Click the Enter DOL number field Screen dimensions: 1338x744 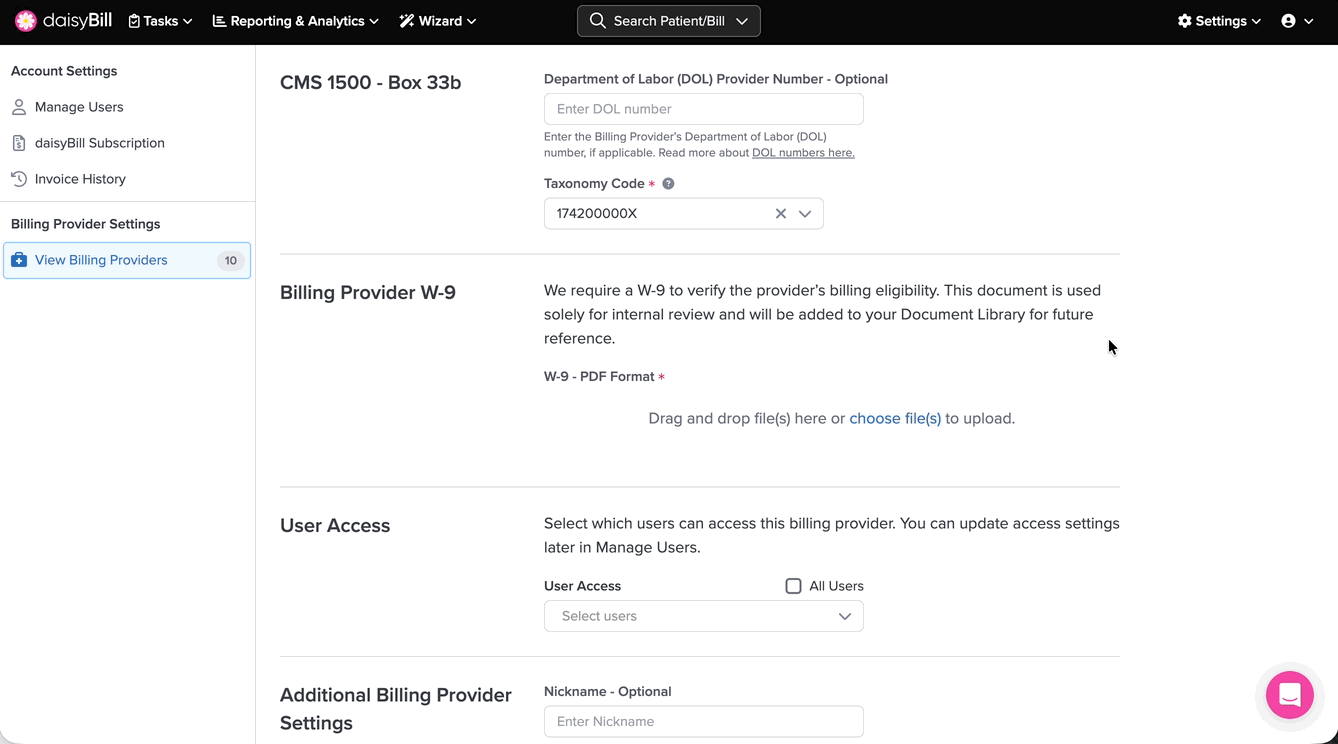[x=703, y=109]
